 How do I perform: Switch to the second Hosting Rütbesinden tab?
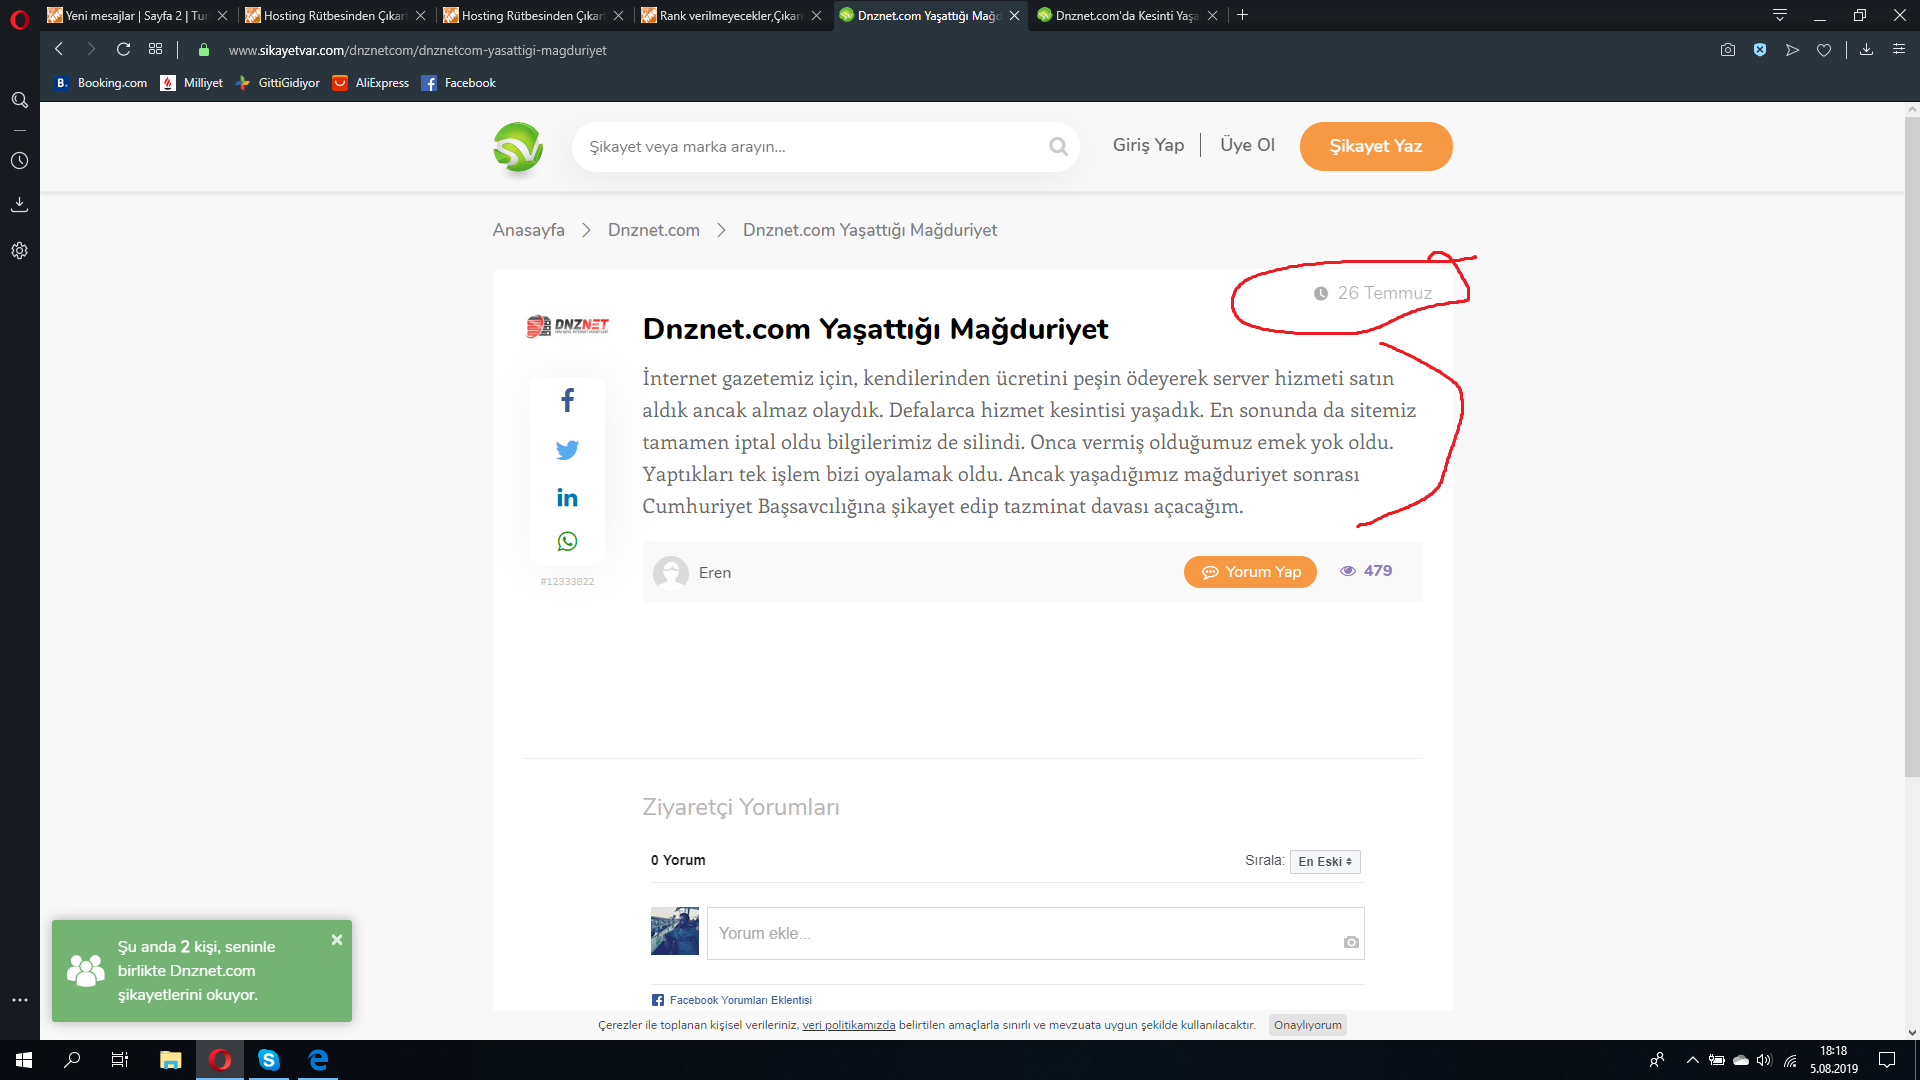[x=532, y=15]
